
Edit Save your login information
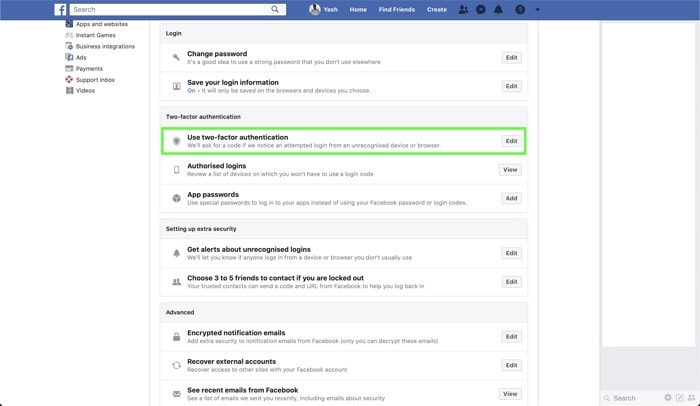(x=512, y=86)
